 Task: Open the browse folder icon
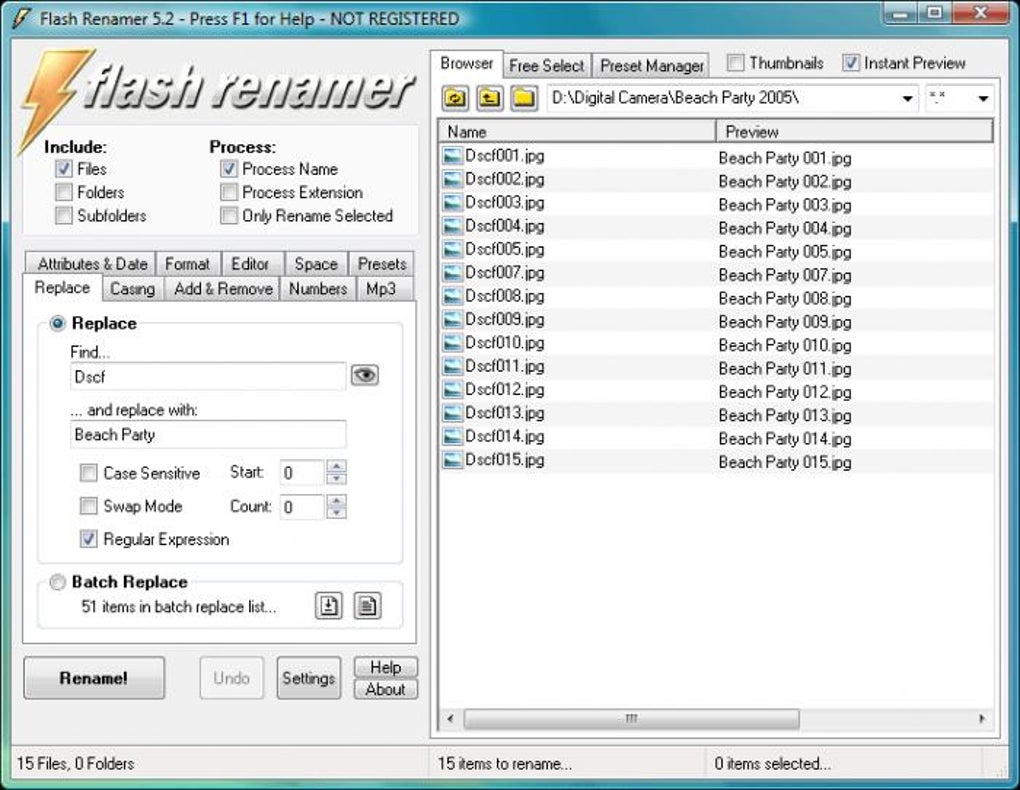(524, 98)
